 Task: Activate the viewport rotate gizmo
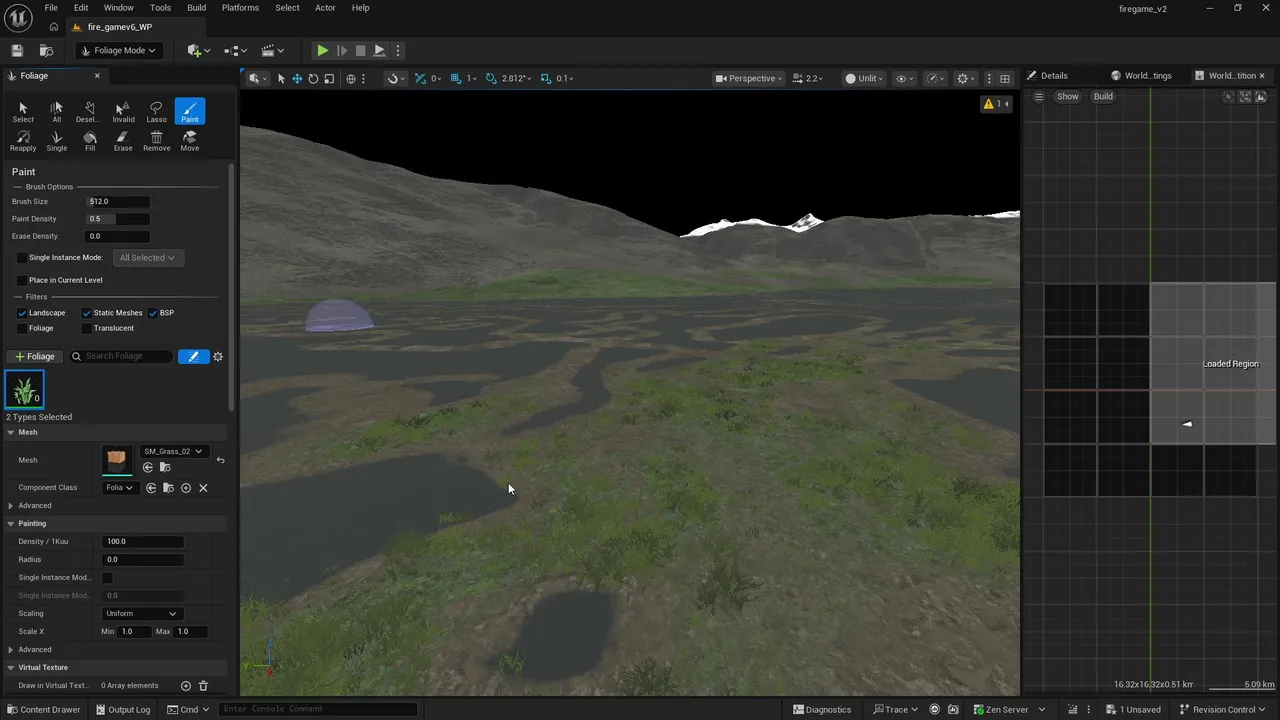(x=313, y=78)
